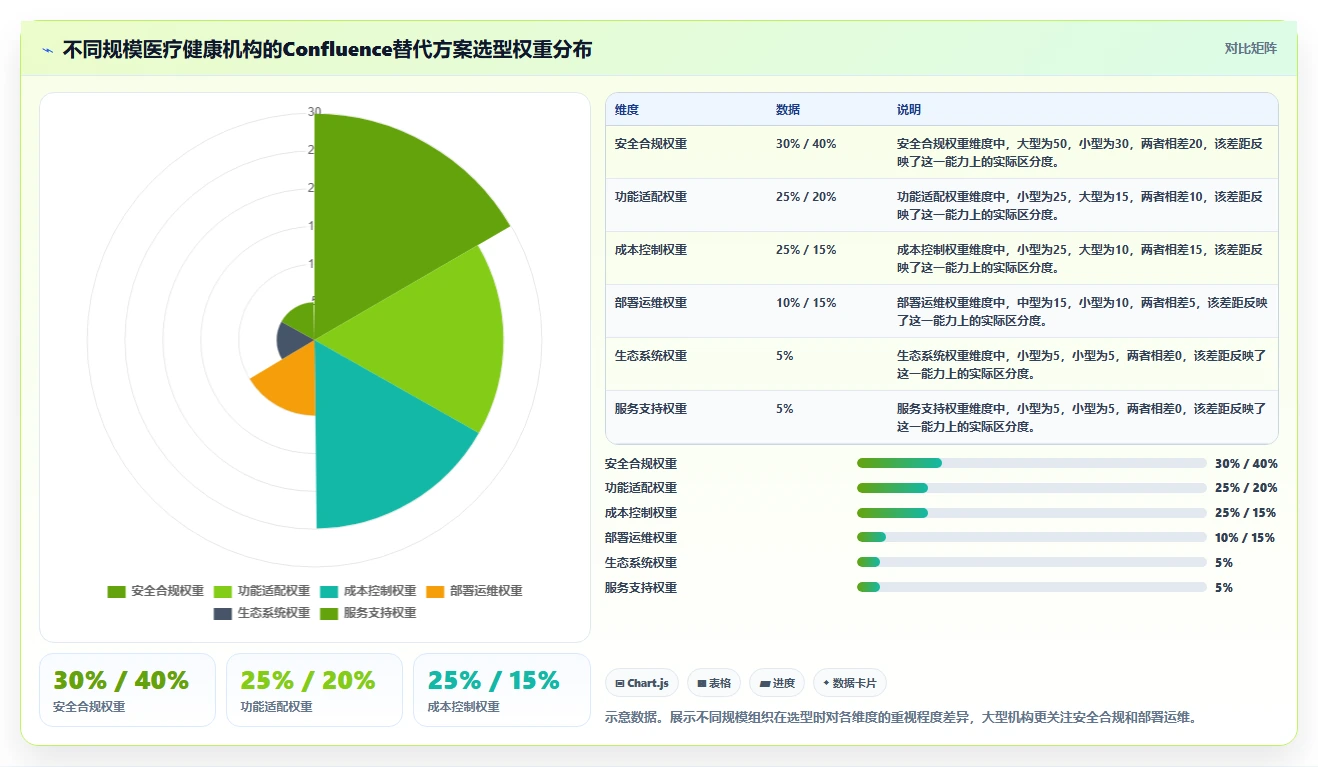Click 生态系统权重 cell in the table
This screenshot has width=1318, height=767.
pyautogui.click(x=651, y=356)
